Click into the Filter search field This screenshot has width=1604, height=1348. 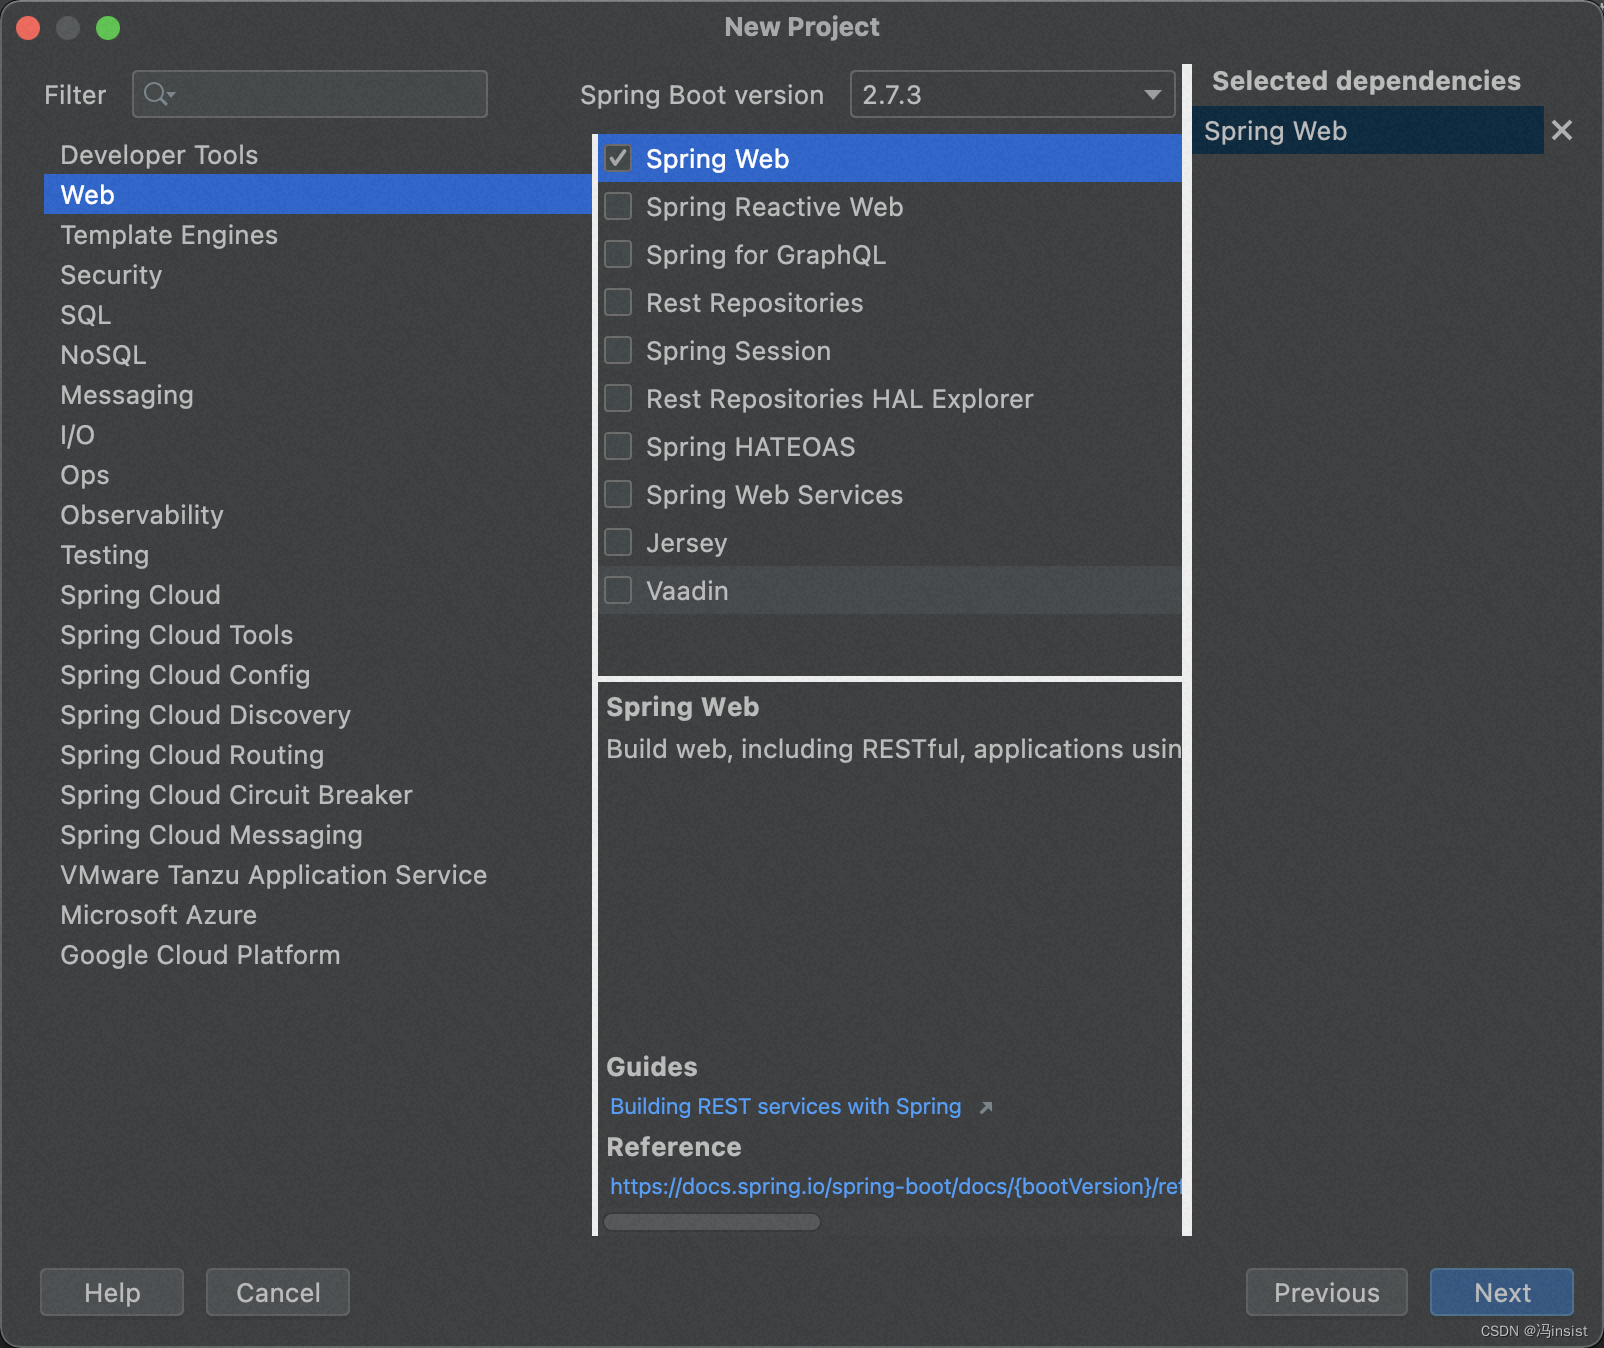coord(310,94)
